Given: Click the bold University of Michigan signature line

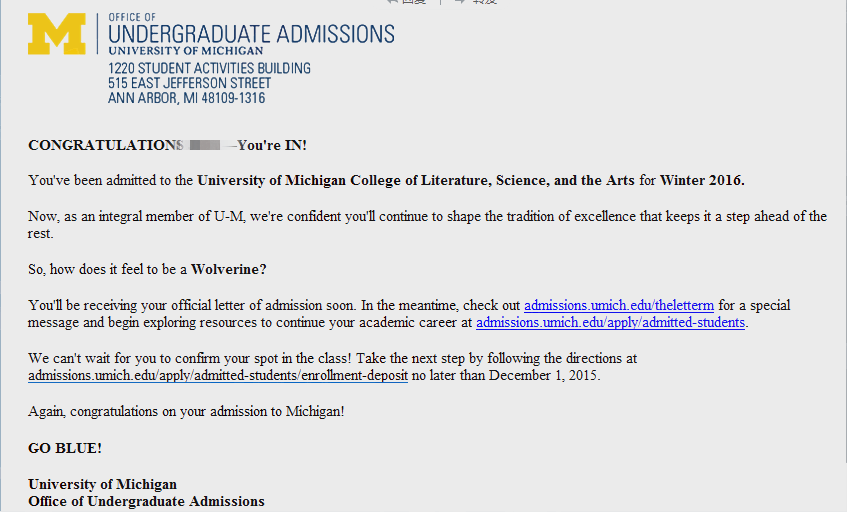Looking at the screenshot, I should tap(103, 484).
